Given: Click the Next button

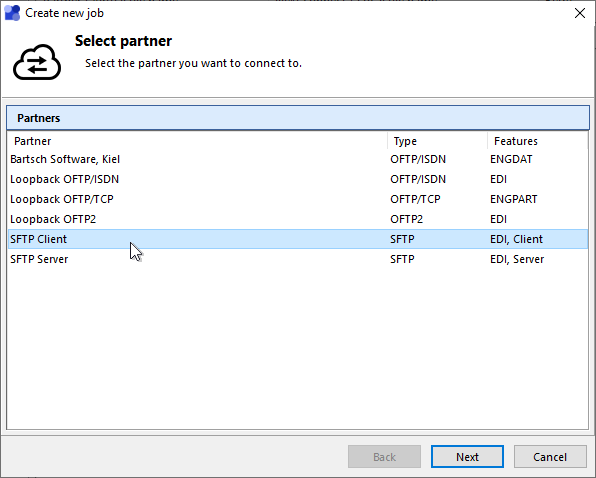Looking at the screenshot, I should 467,456.
